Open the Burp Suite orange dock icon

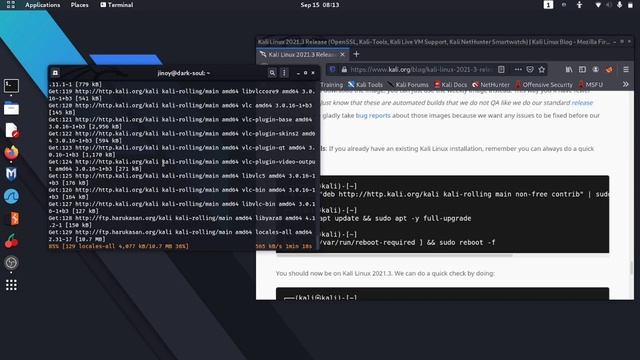12,218
